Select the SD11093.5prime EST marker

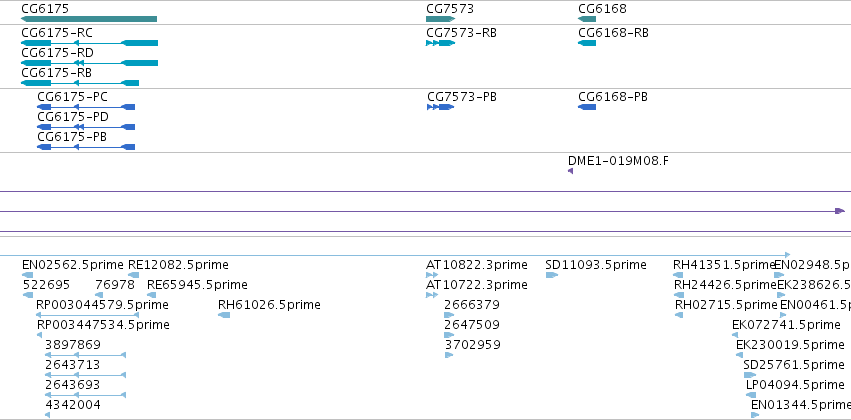[551, 275]
